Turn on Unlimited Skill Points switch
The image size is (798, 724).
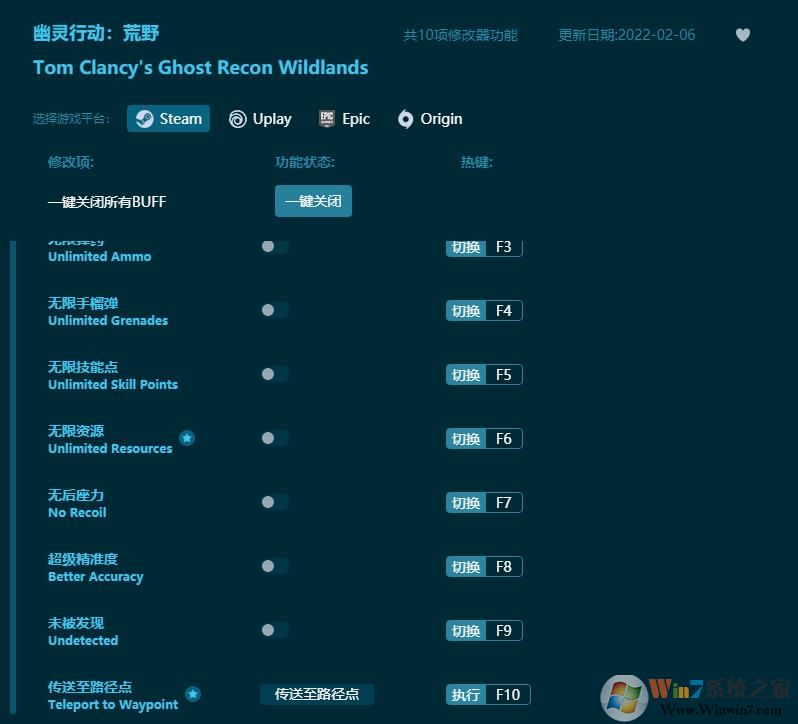[x=275, y=374]
